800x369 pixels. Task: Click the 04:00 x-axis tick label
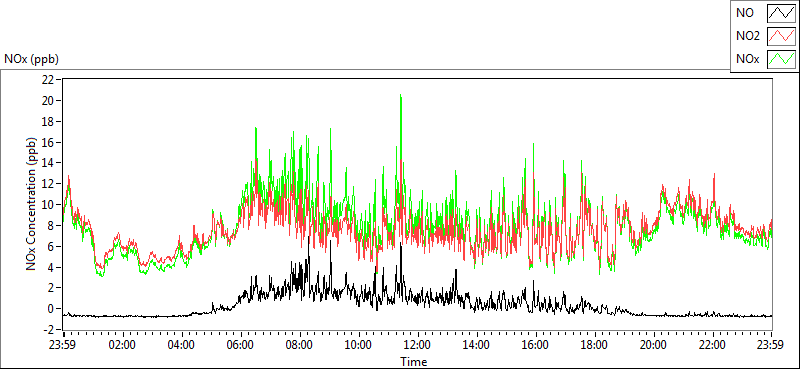(181, 345)
